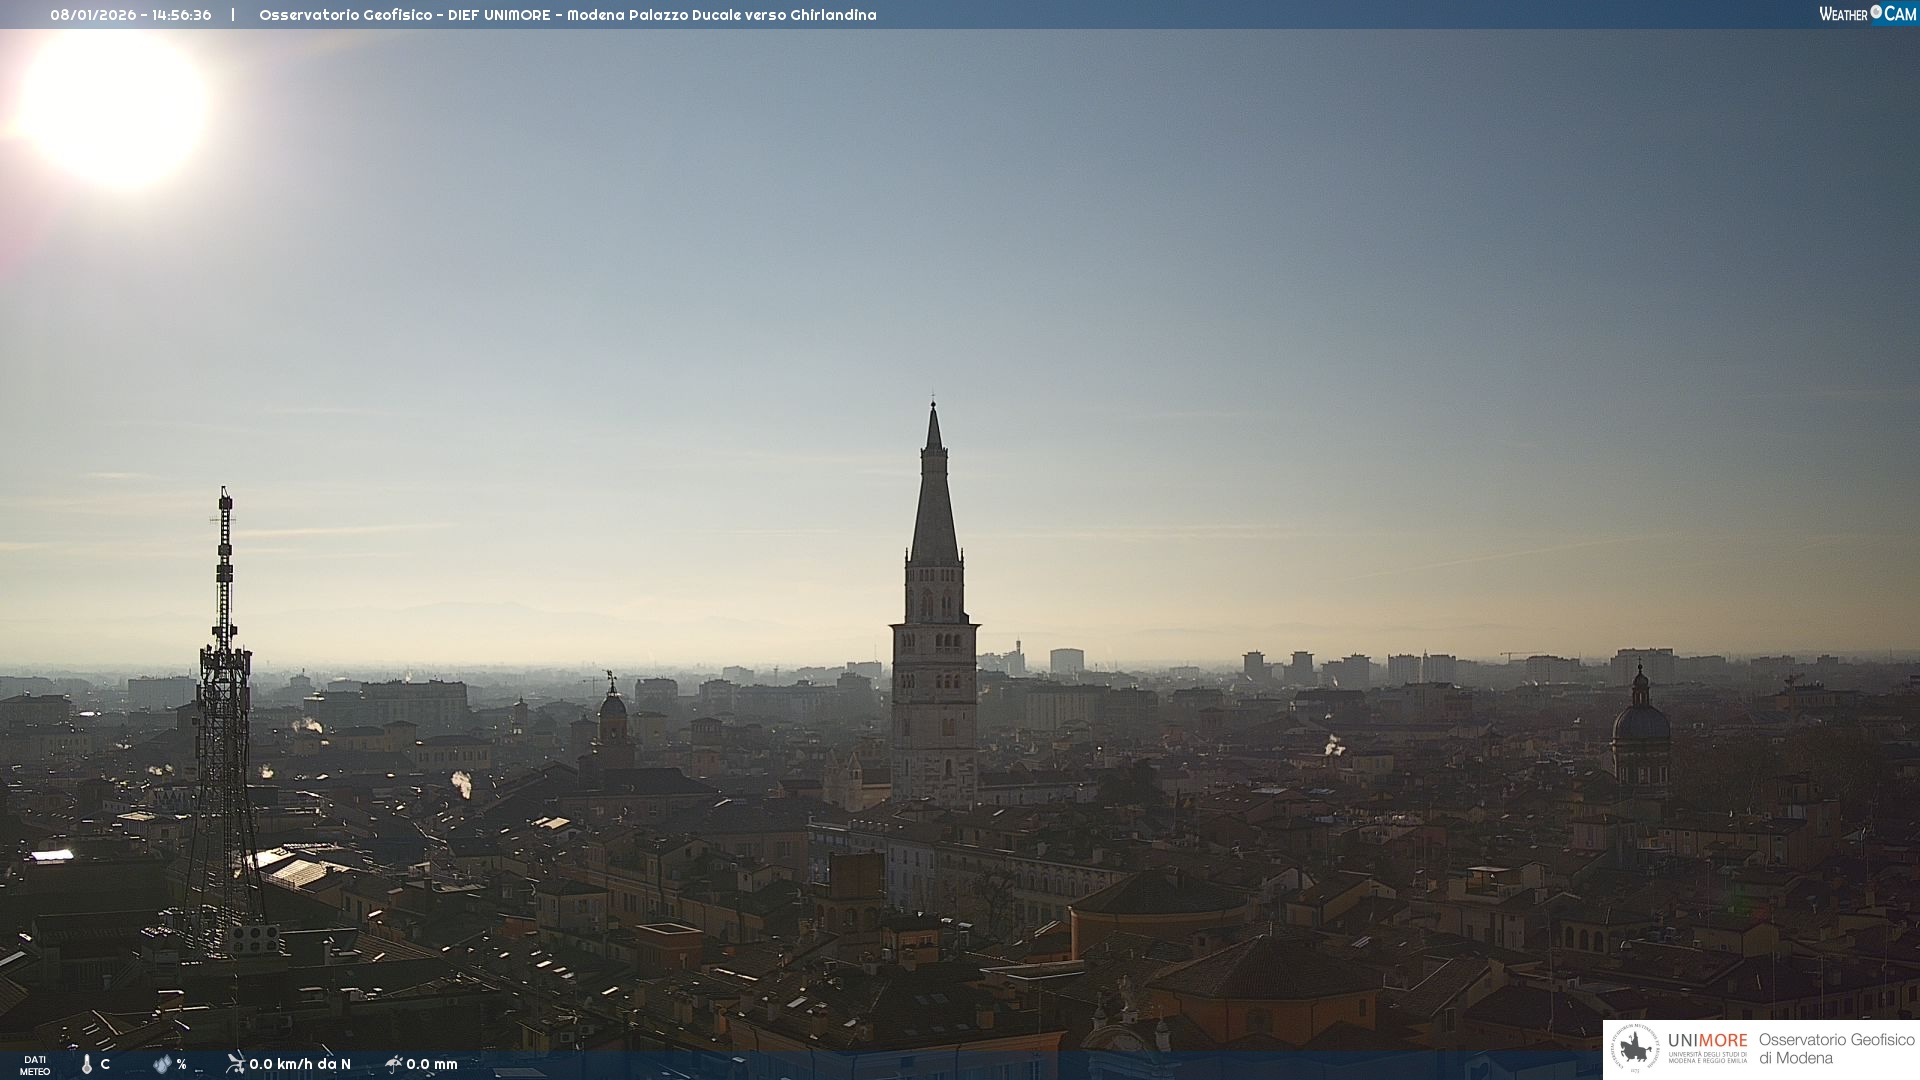This screenshot has height=1080, width=1920.
Task: Click the bright sun in the sky
Action: pos(113,105)
